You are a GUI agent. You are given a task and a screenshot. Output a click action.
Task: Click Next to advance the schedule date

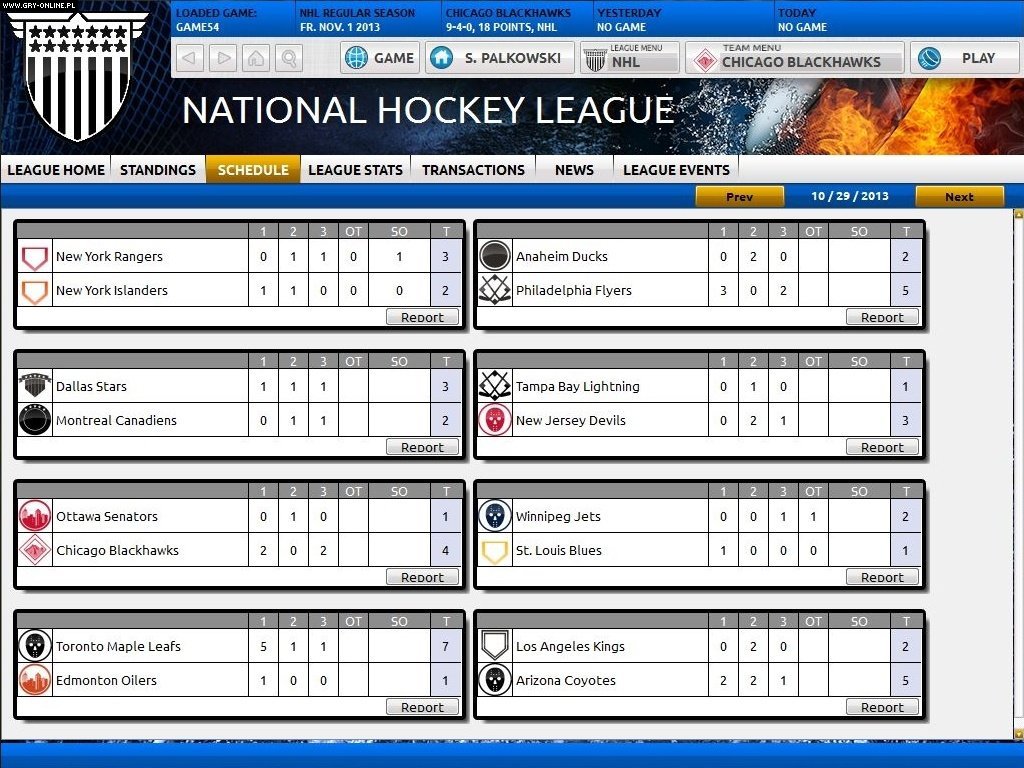959,196
